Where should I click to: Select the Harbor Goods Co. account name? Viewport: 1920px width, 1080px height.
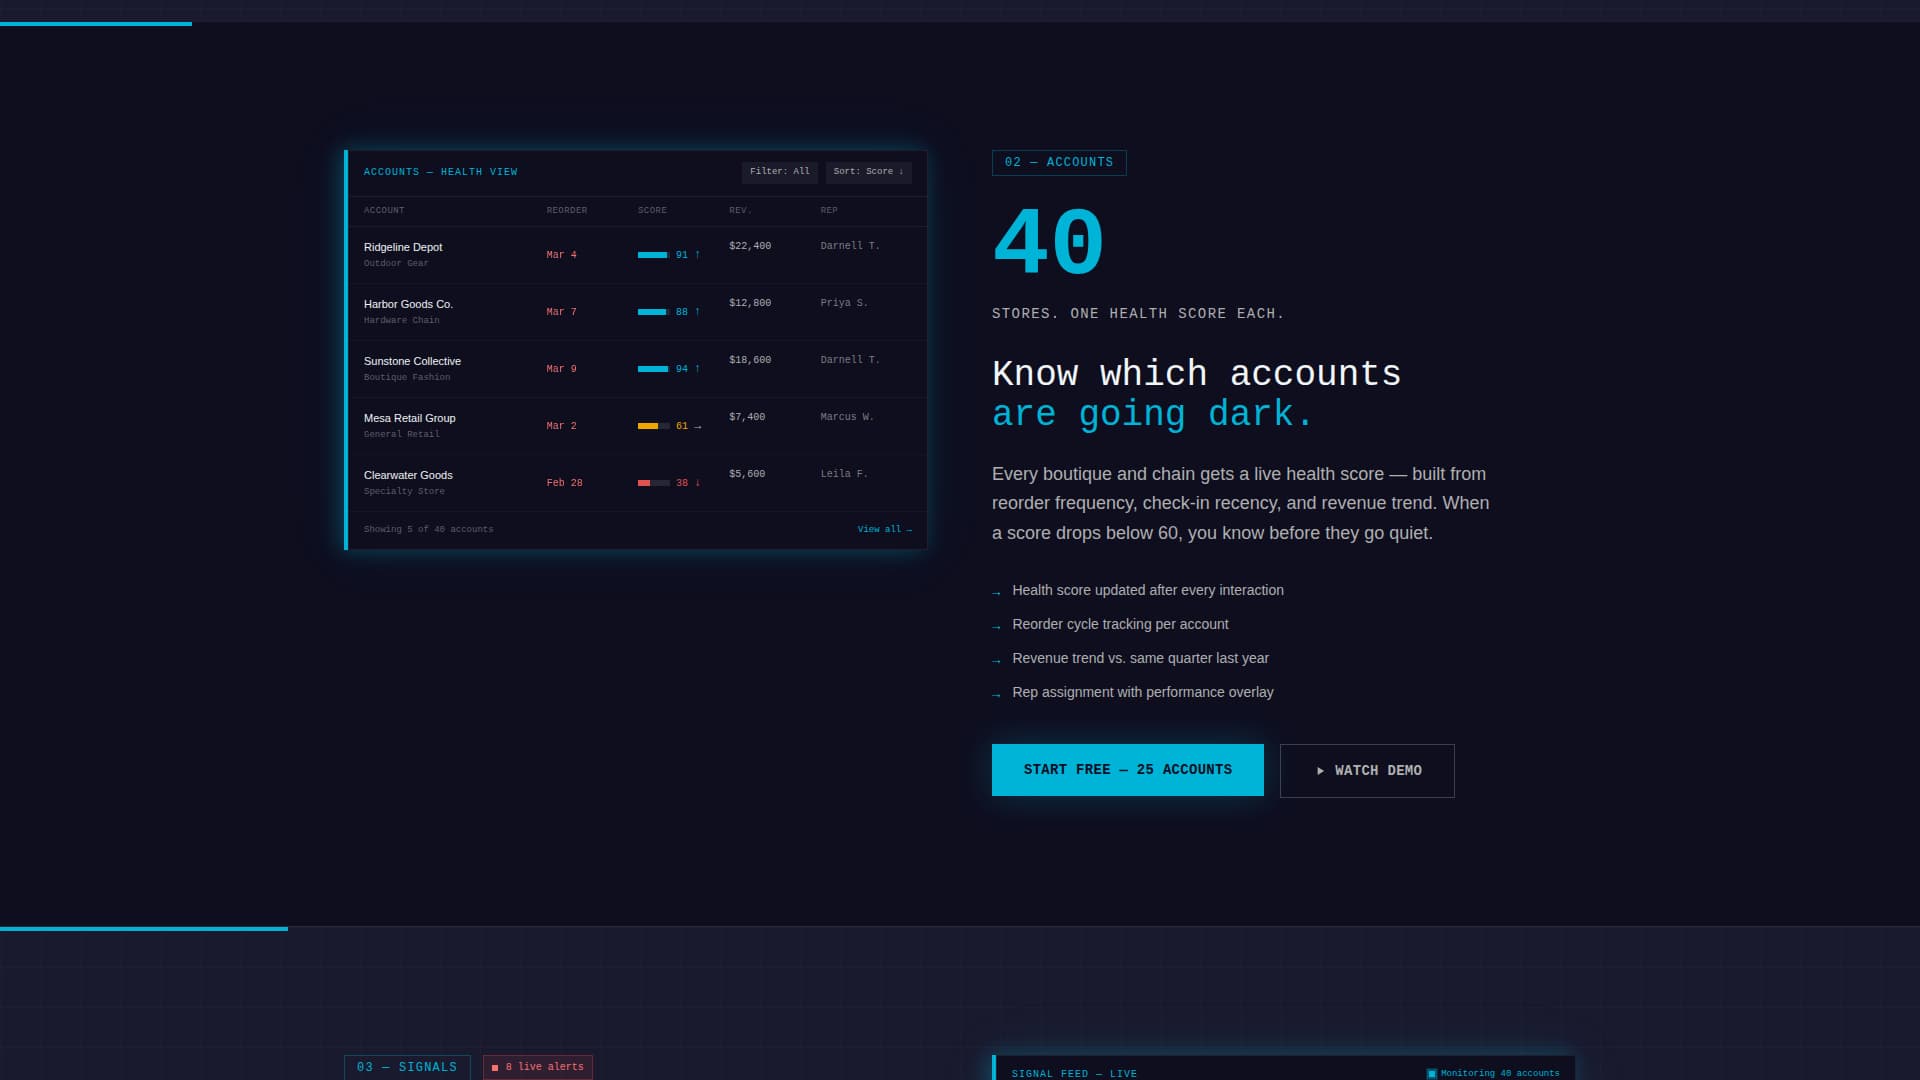click(408, 304)
